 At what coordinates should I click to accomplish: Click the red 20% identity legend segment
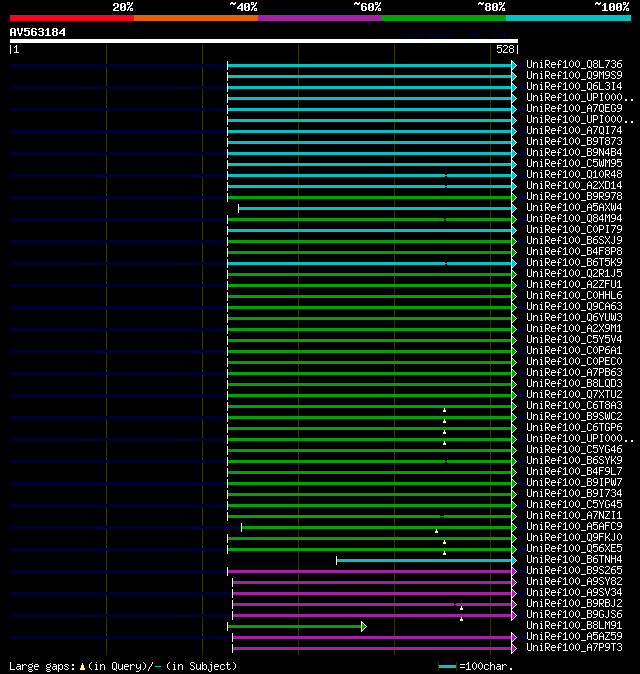(x=72, y=18)
